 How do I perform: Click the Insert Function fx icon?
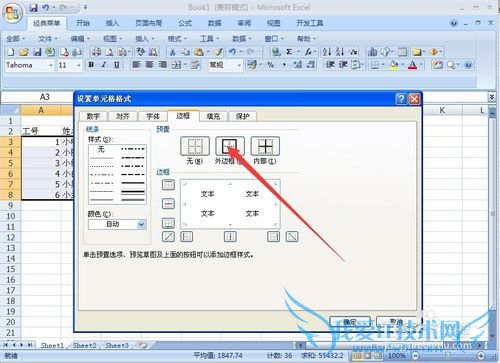coord(309,52)
